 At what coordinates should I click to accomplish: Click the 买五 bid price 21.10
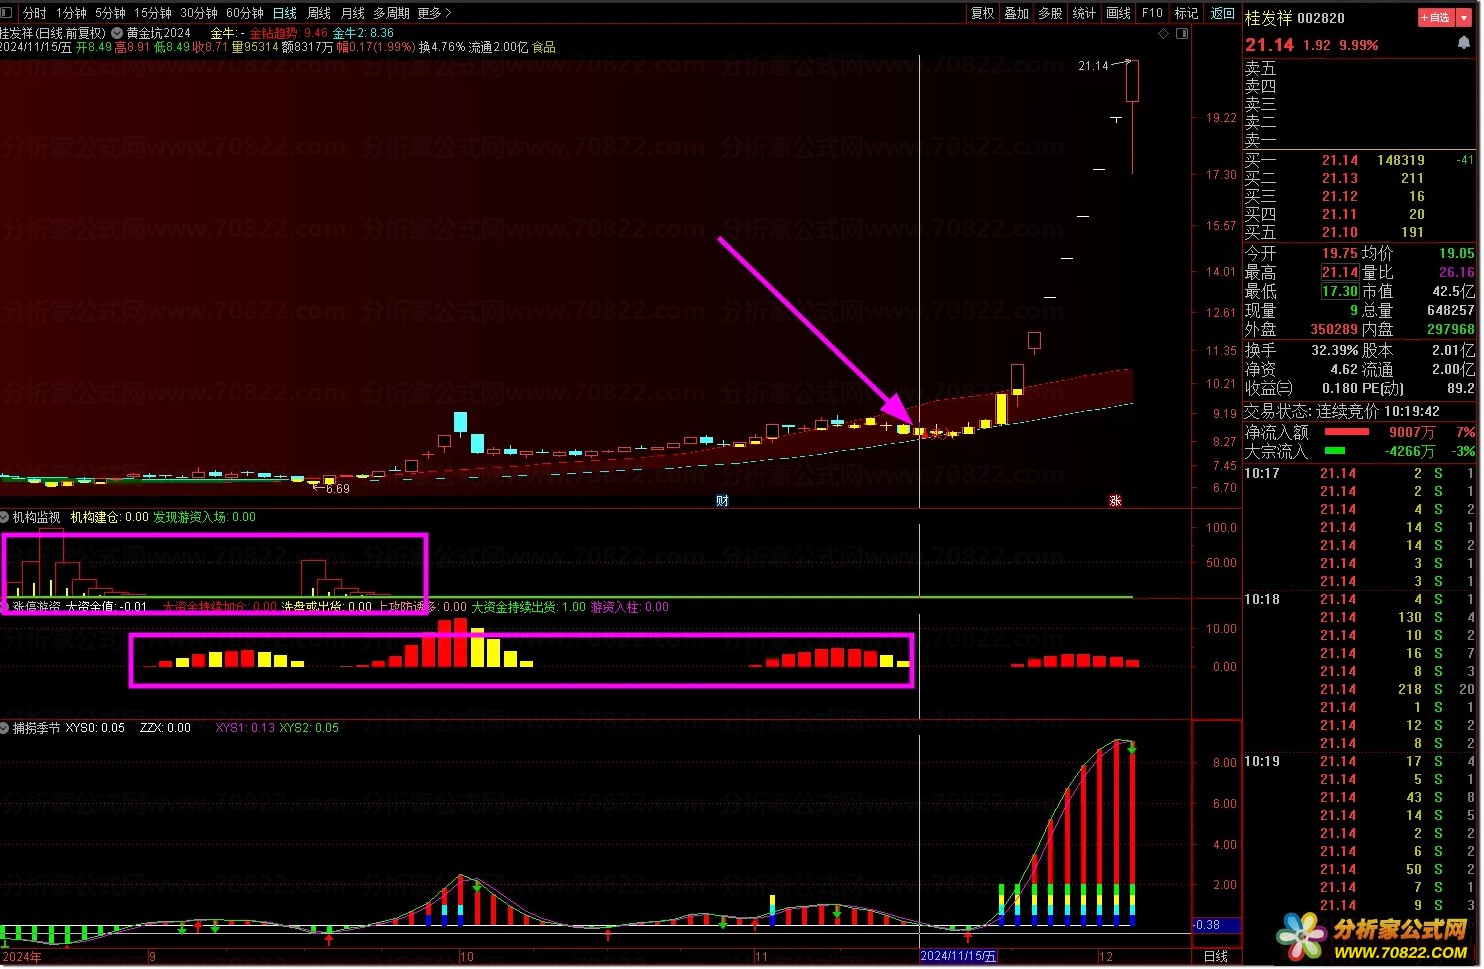[1340, 232]
